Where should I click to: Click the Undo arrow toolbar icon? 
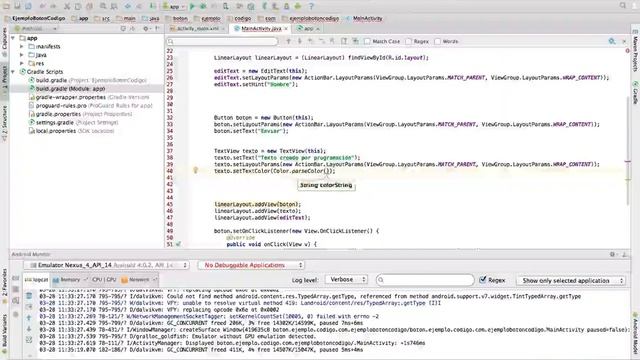point(42,6)
